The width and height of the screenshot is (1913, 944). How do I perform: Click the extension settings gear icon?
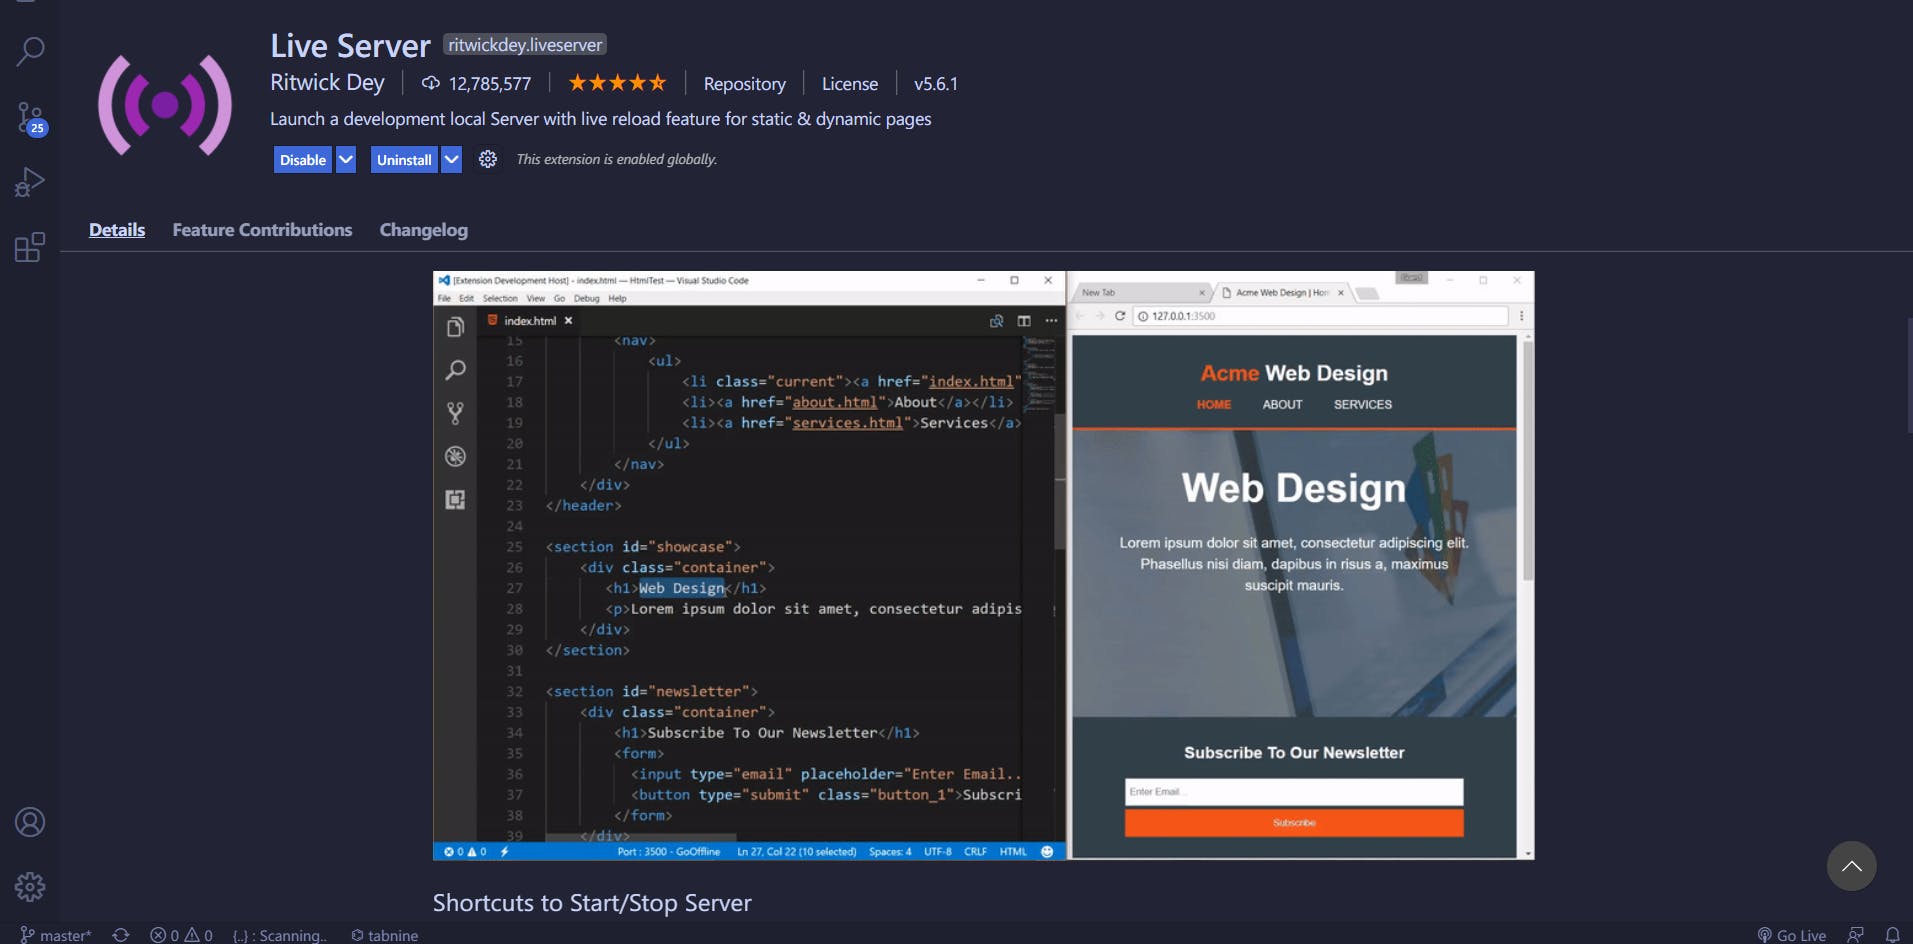pos(488,160)
